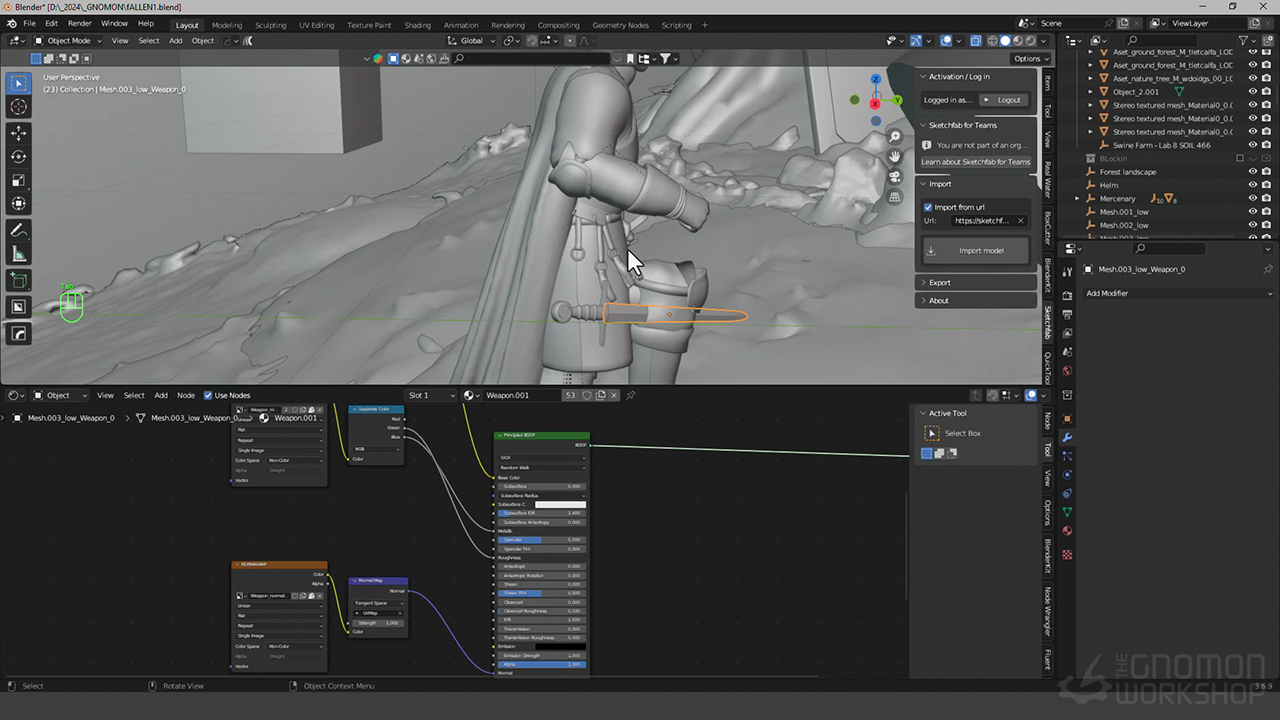Disable the Use Nodes checkbox
The width and height of the screenshot is (1280, 720).
(x=208, y=395)
